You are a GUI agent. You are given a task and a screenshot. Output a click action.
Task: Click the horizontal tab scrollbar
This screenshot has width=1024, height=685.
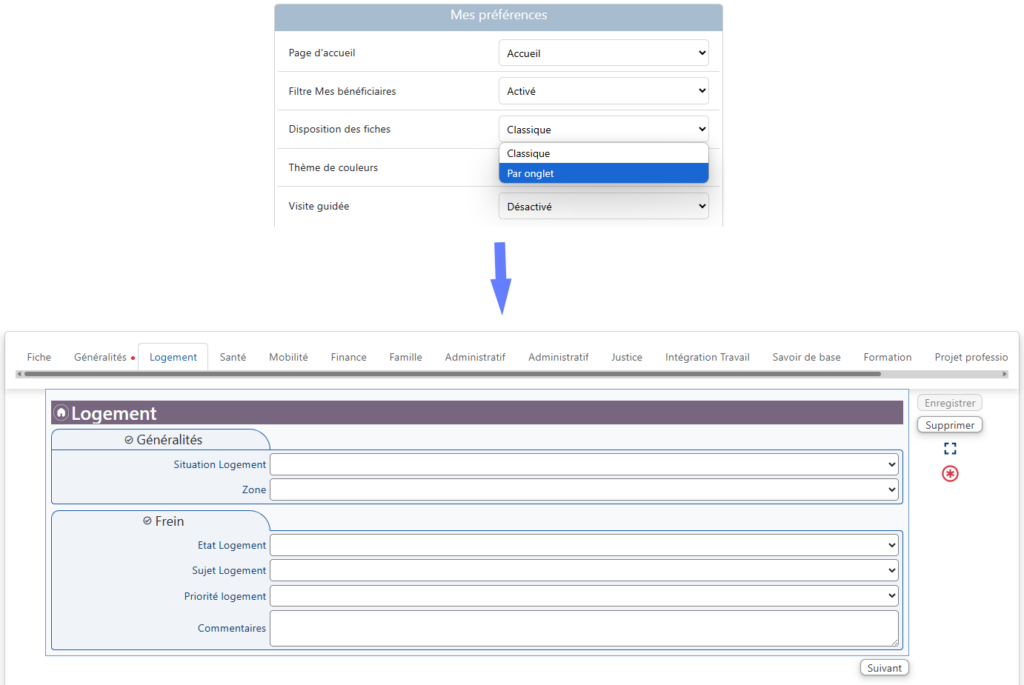point(450,374)
